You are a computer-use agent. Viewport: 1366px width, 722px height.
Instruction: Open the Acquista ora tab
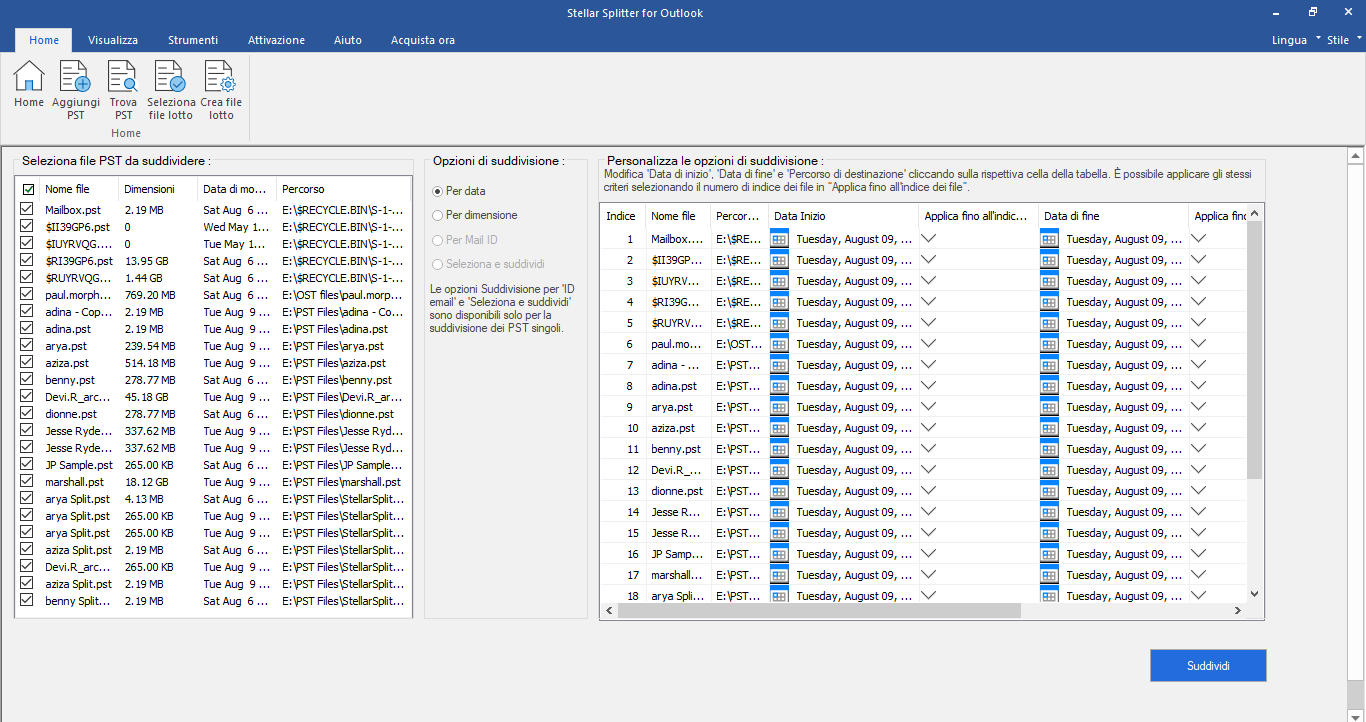(423, 40)
